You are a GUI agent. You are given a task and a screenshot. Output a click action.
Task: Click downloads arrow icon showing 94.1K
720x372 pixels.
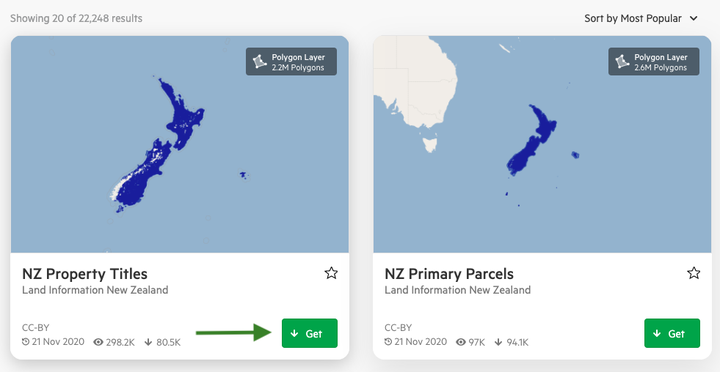(498, 342)
